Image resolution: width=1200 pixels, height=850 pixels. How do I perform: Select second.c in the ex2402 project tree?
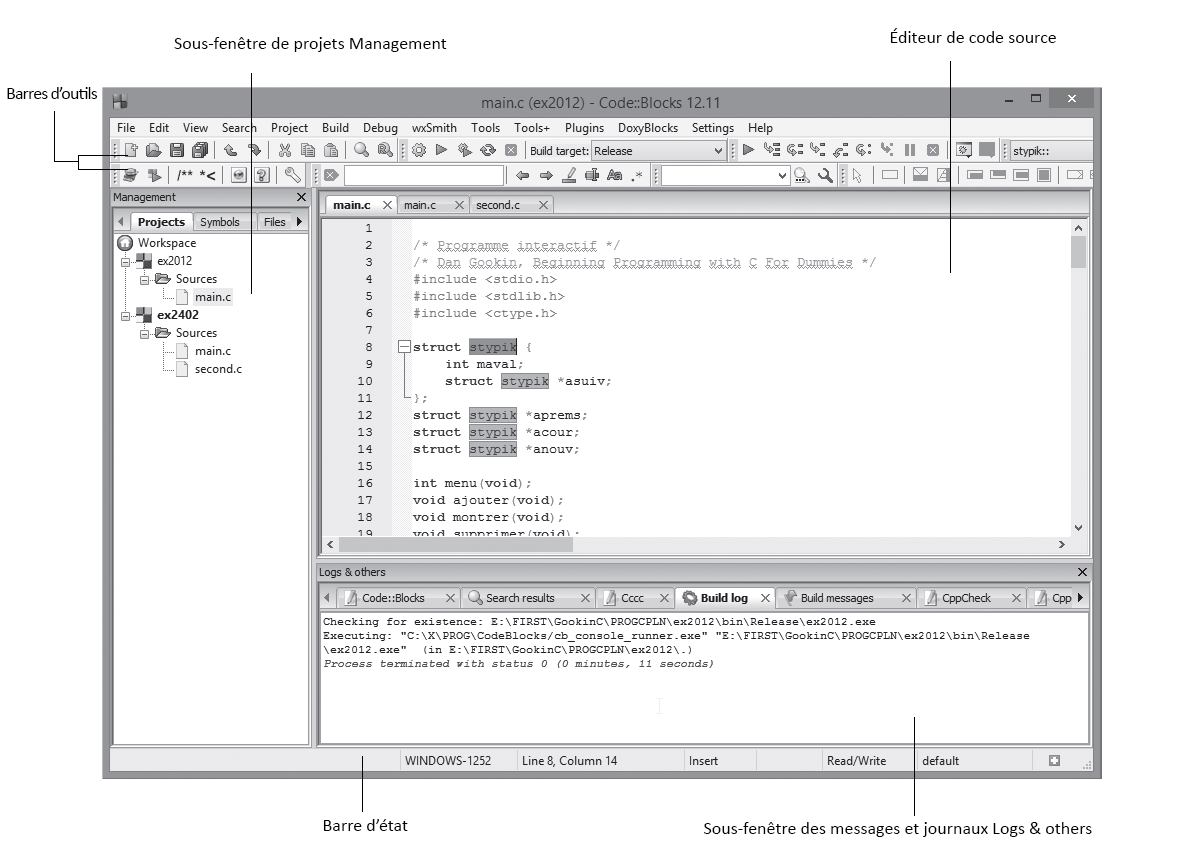click(218, 369)
